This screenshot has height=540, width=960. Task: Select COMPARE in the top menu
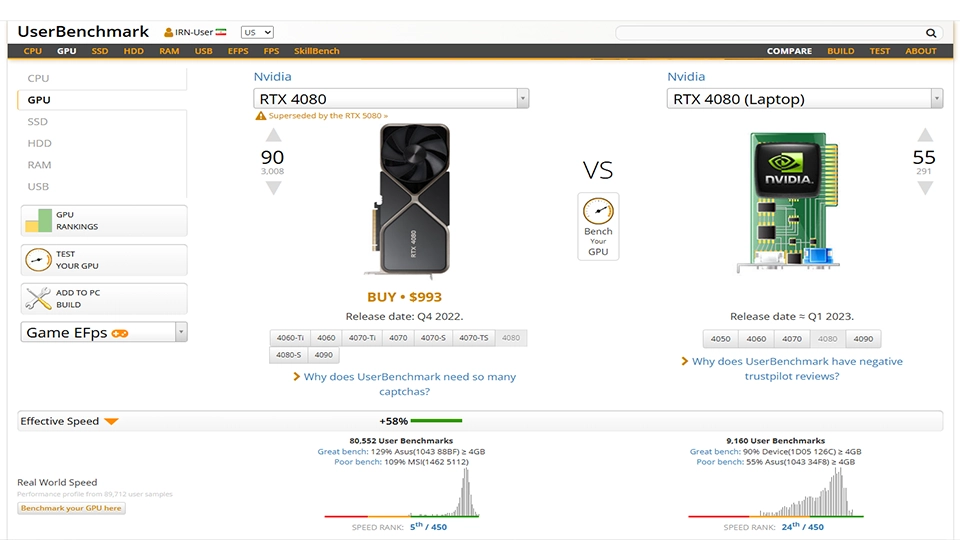[x=789, y=51]
